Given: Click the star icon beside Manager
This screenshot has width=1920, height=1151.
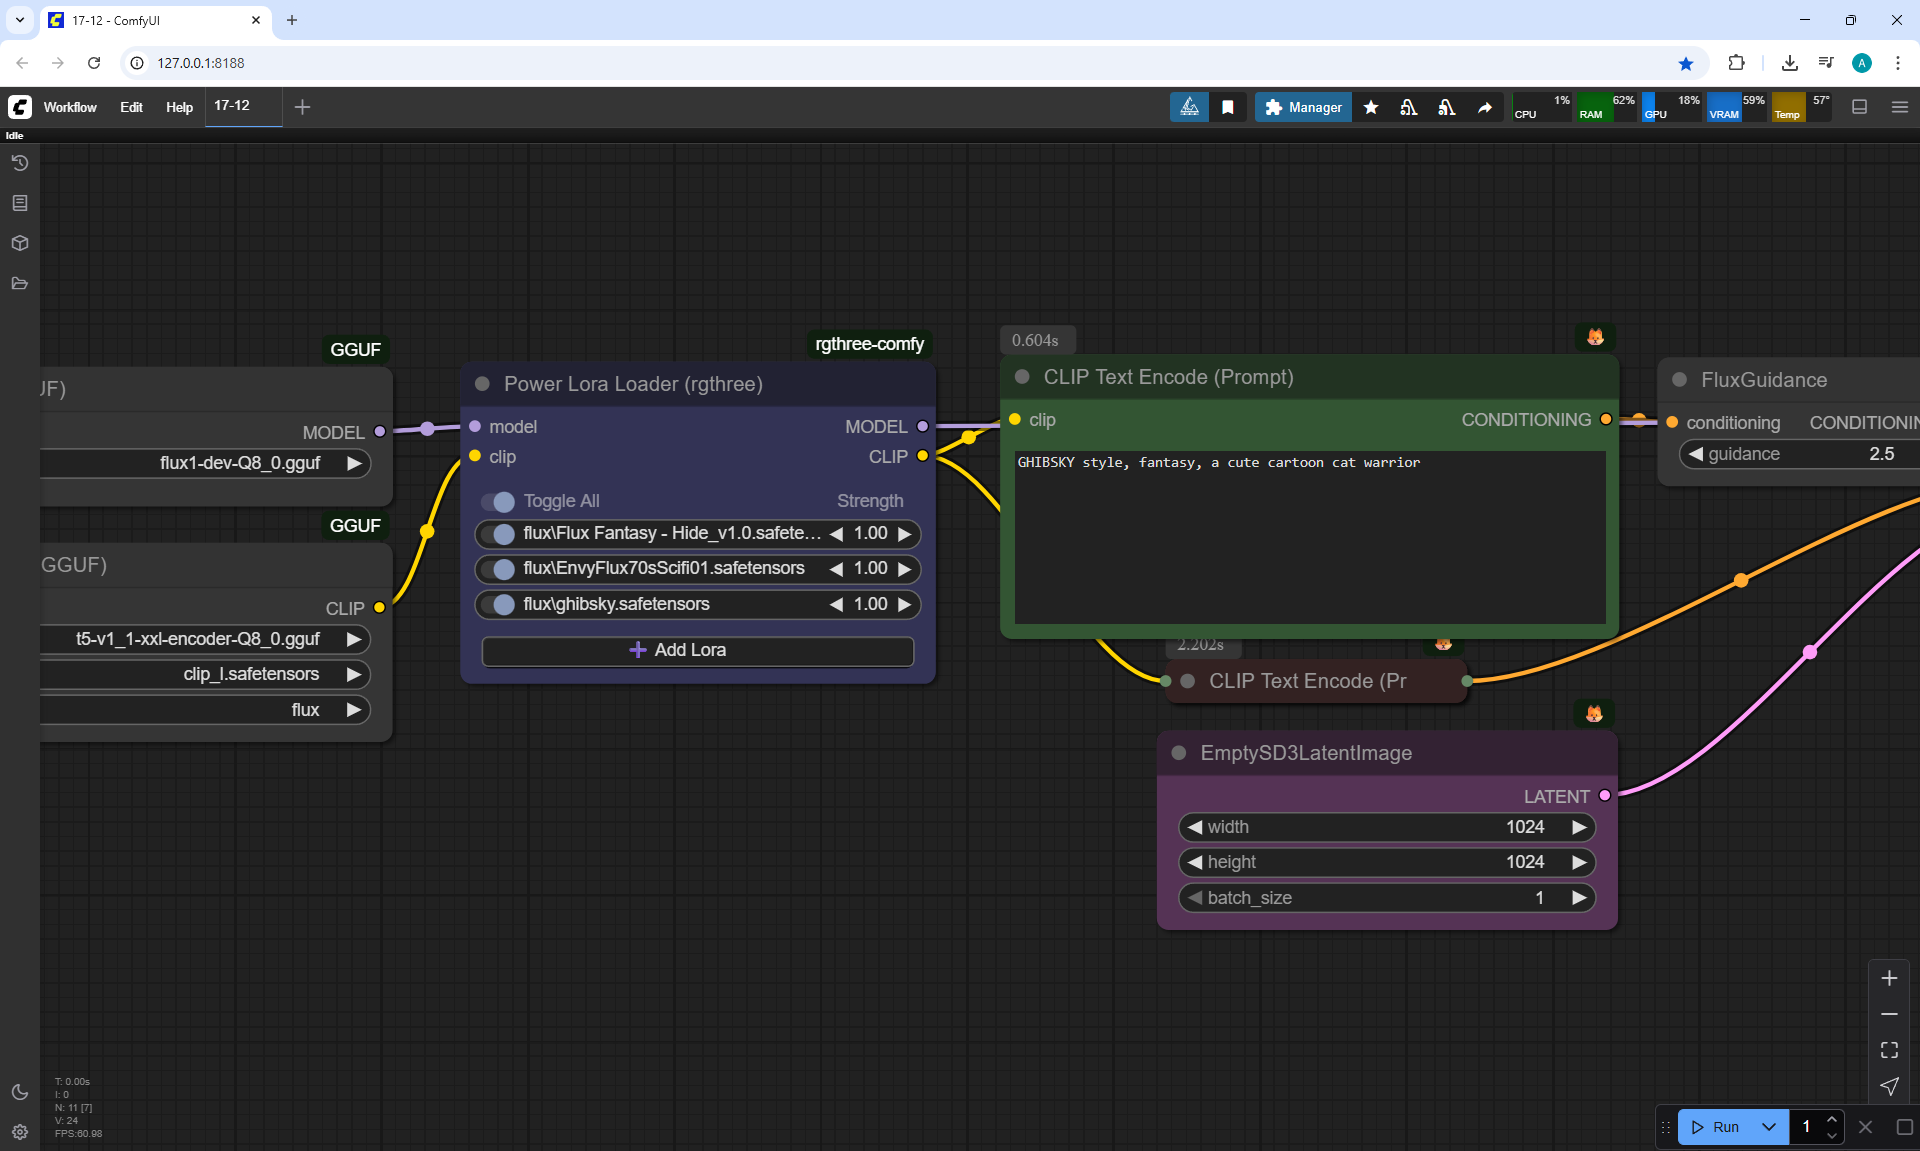Looking at the screenshot, I should [1371, 107].
